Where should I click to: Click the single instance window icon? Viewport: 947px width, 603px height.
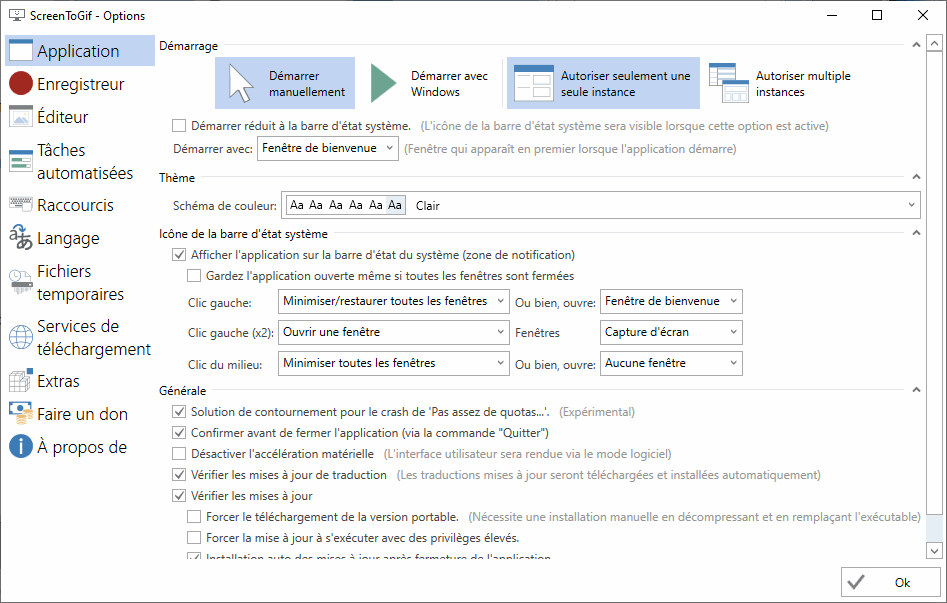click(x=533, y=83)
